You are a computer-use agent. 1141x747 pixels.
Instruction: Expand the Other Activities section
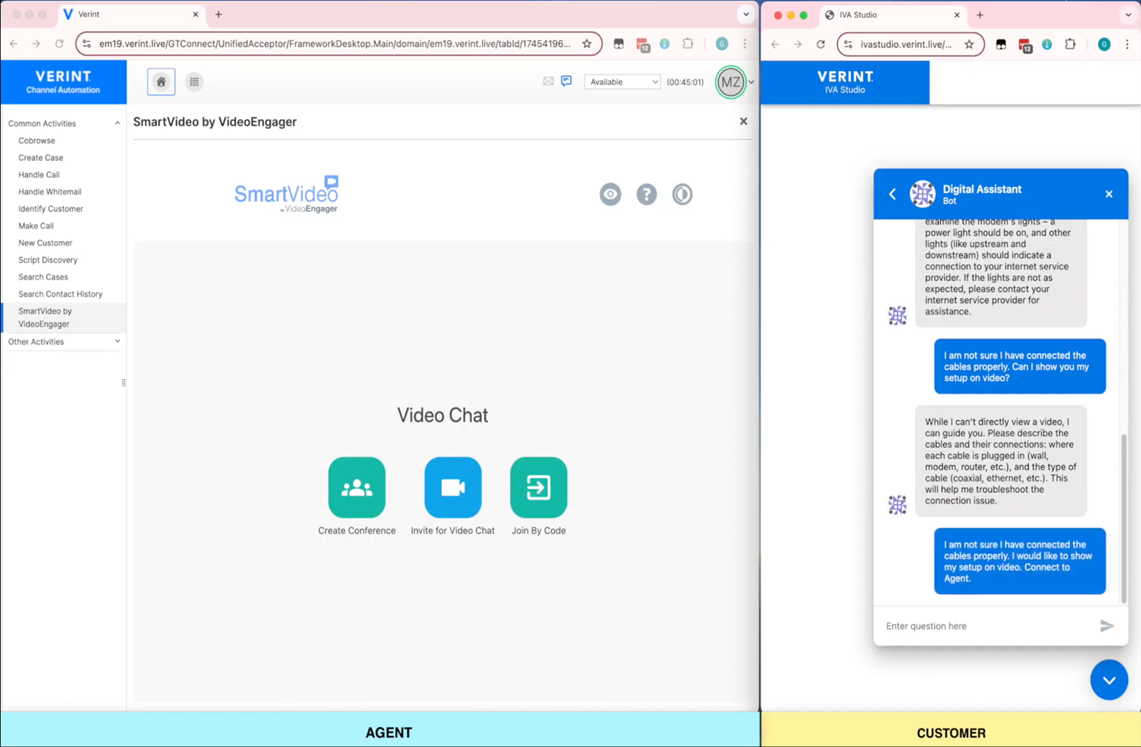(118, 341)
